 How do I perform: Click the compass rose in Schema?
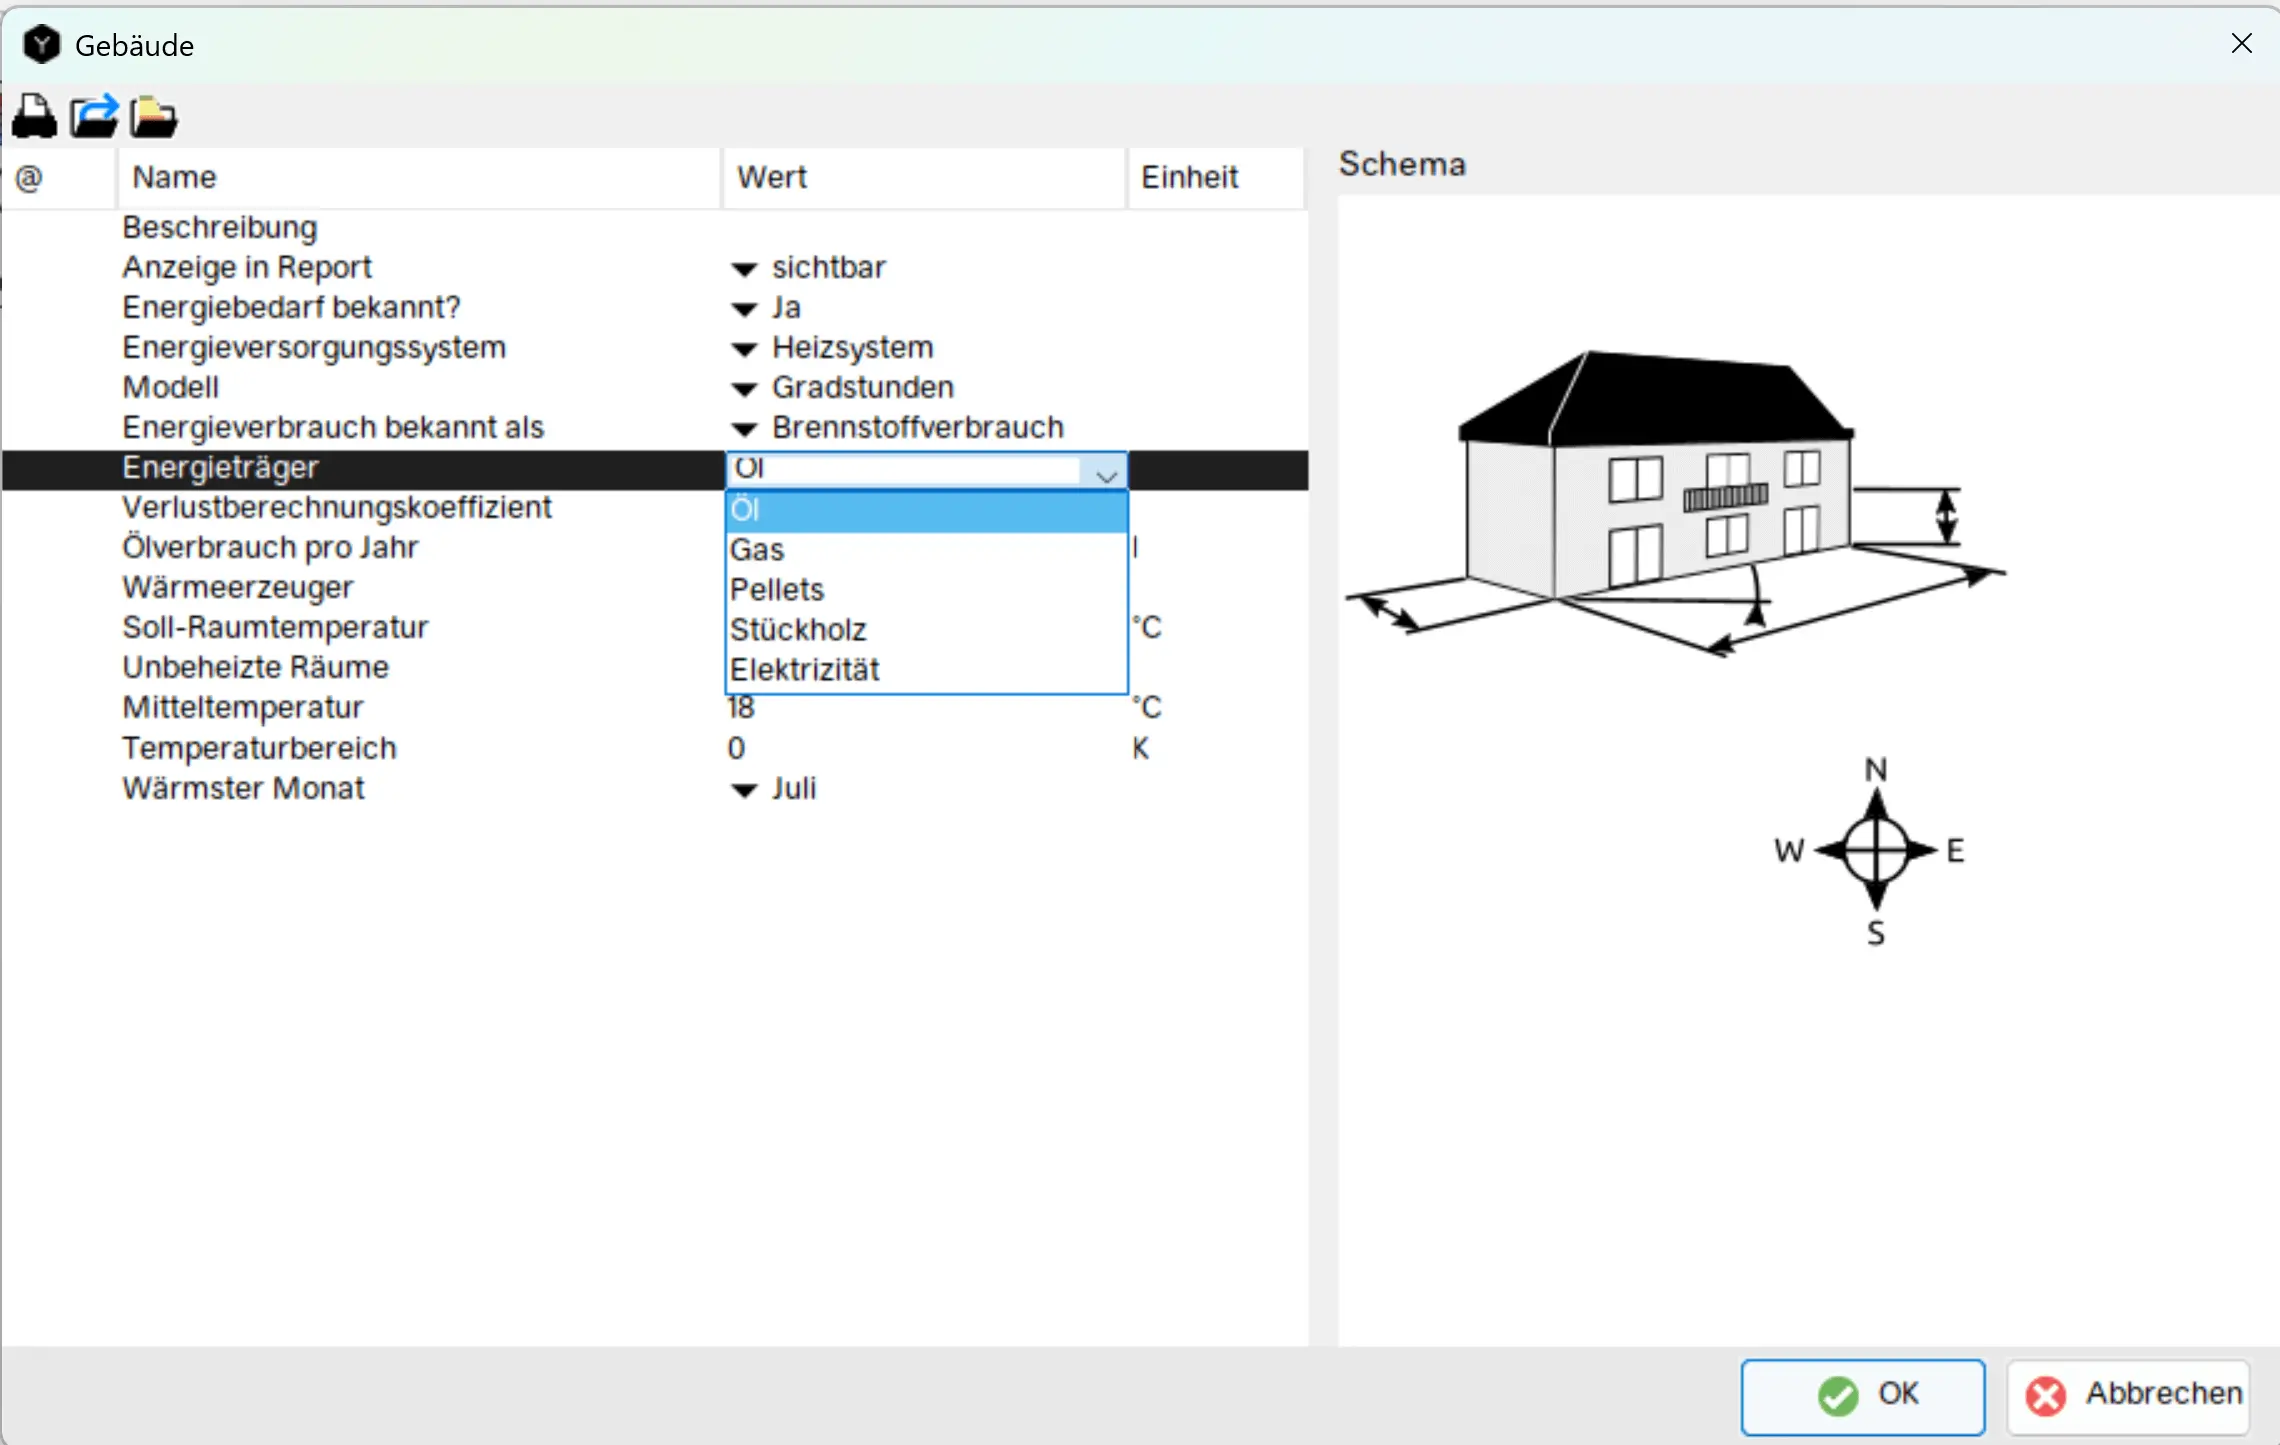(x=1875, y=850)
